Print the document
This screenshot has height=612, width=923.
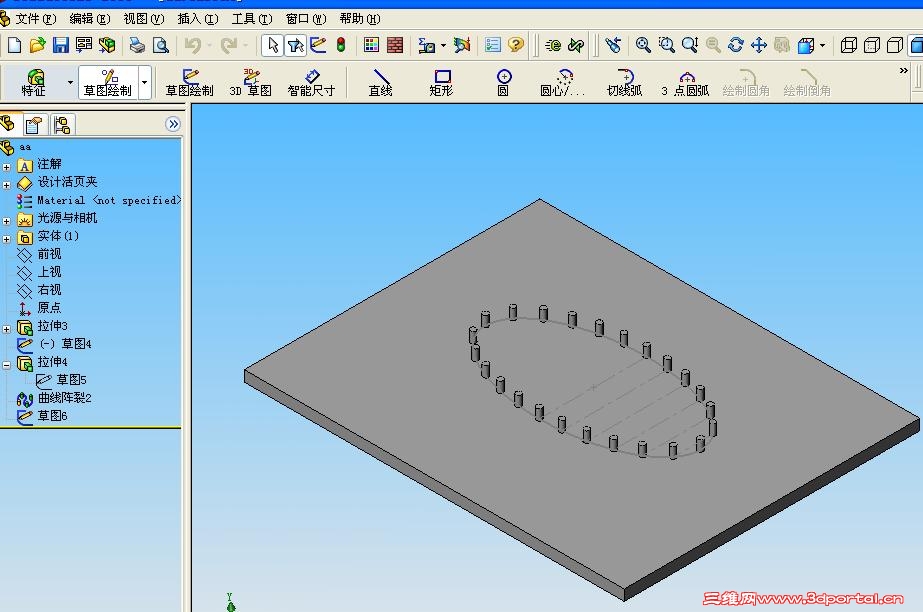coord(137,45)
